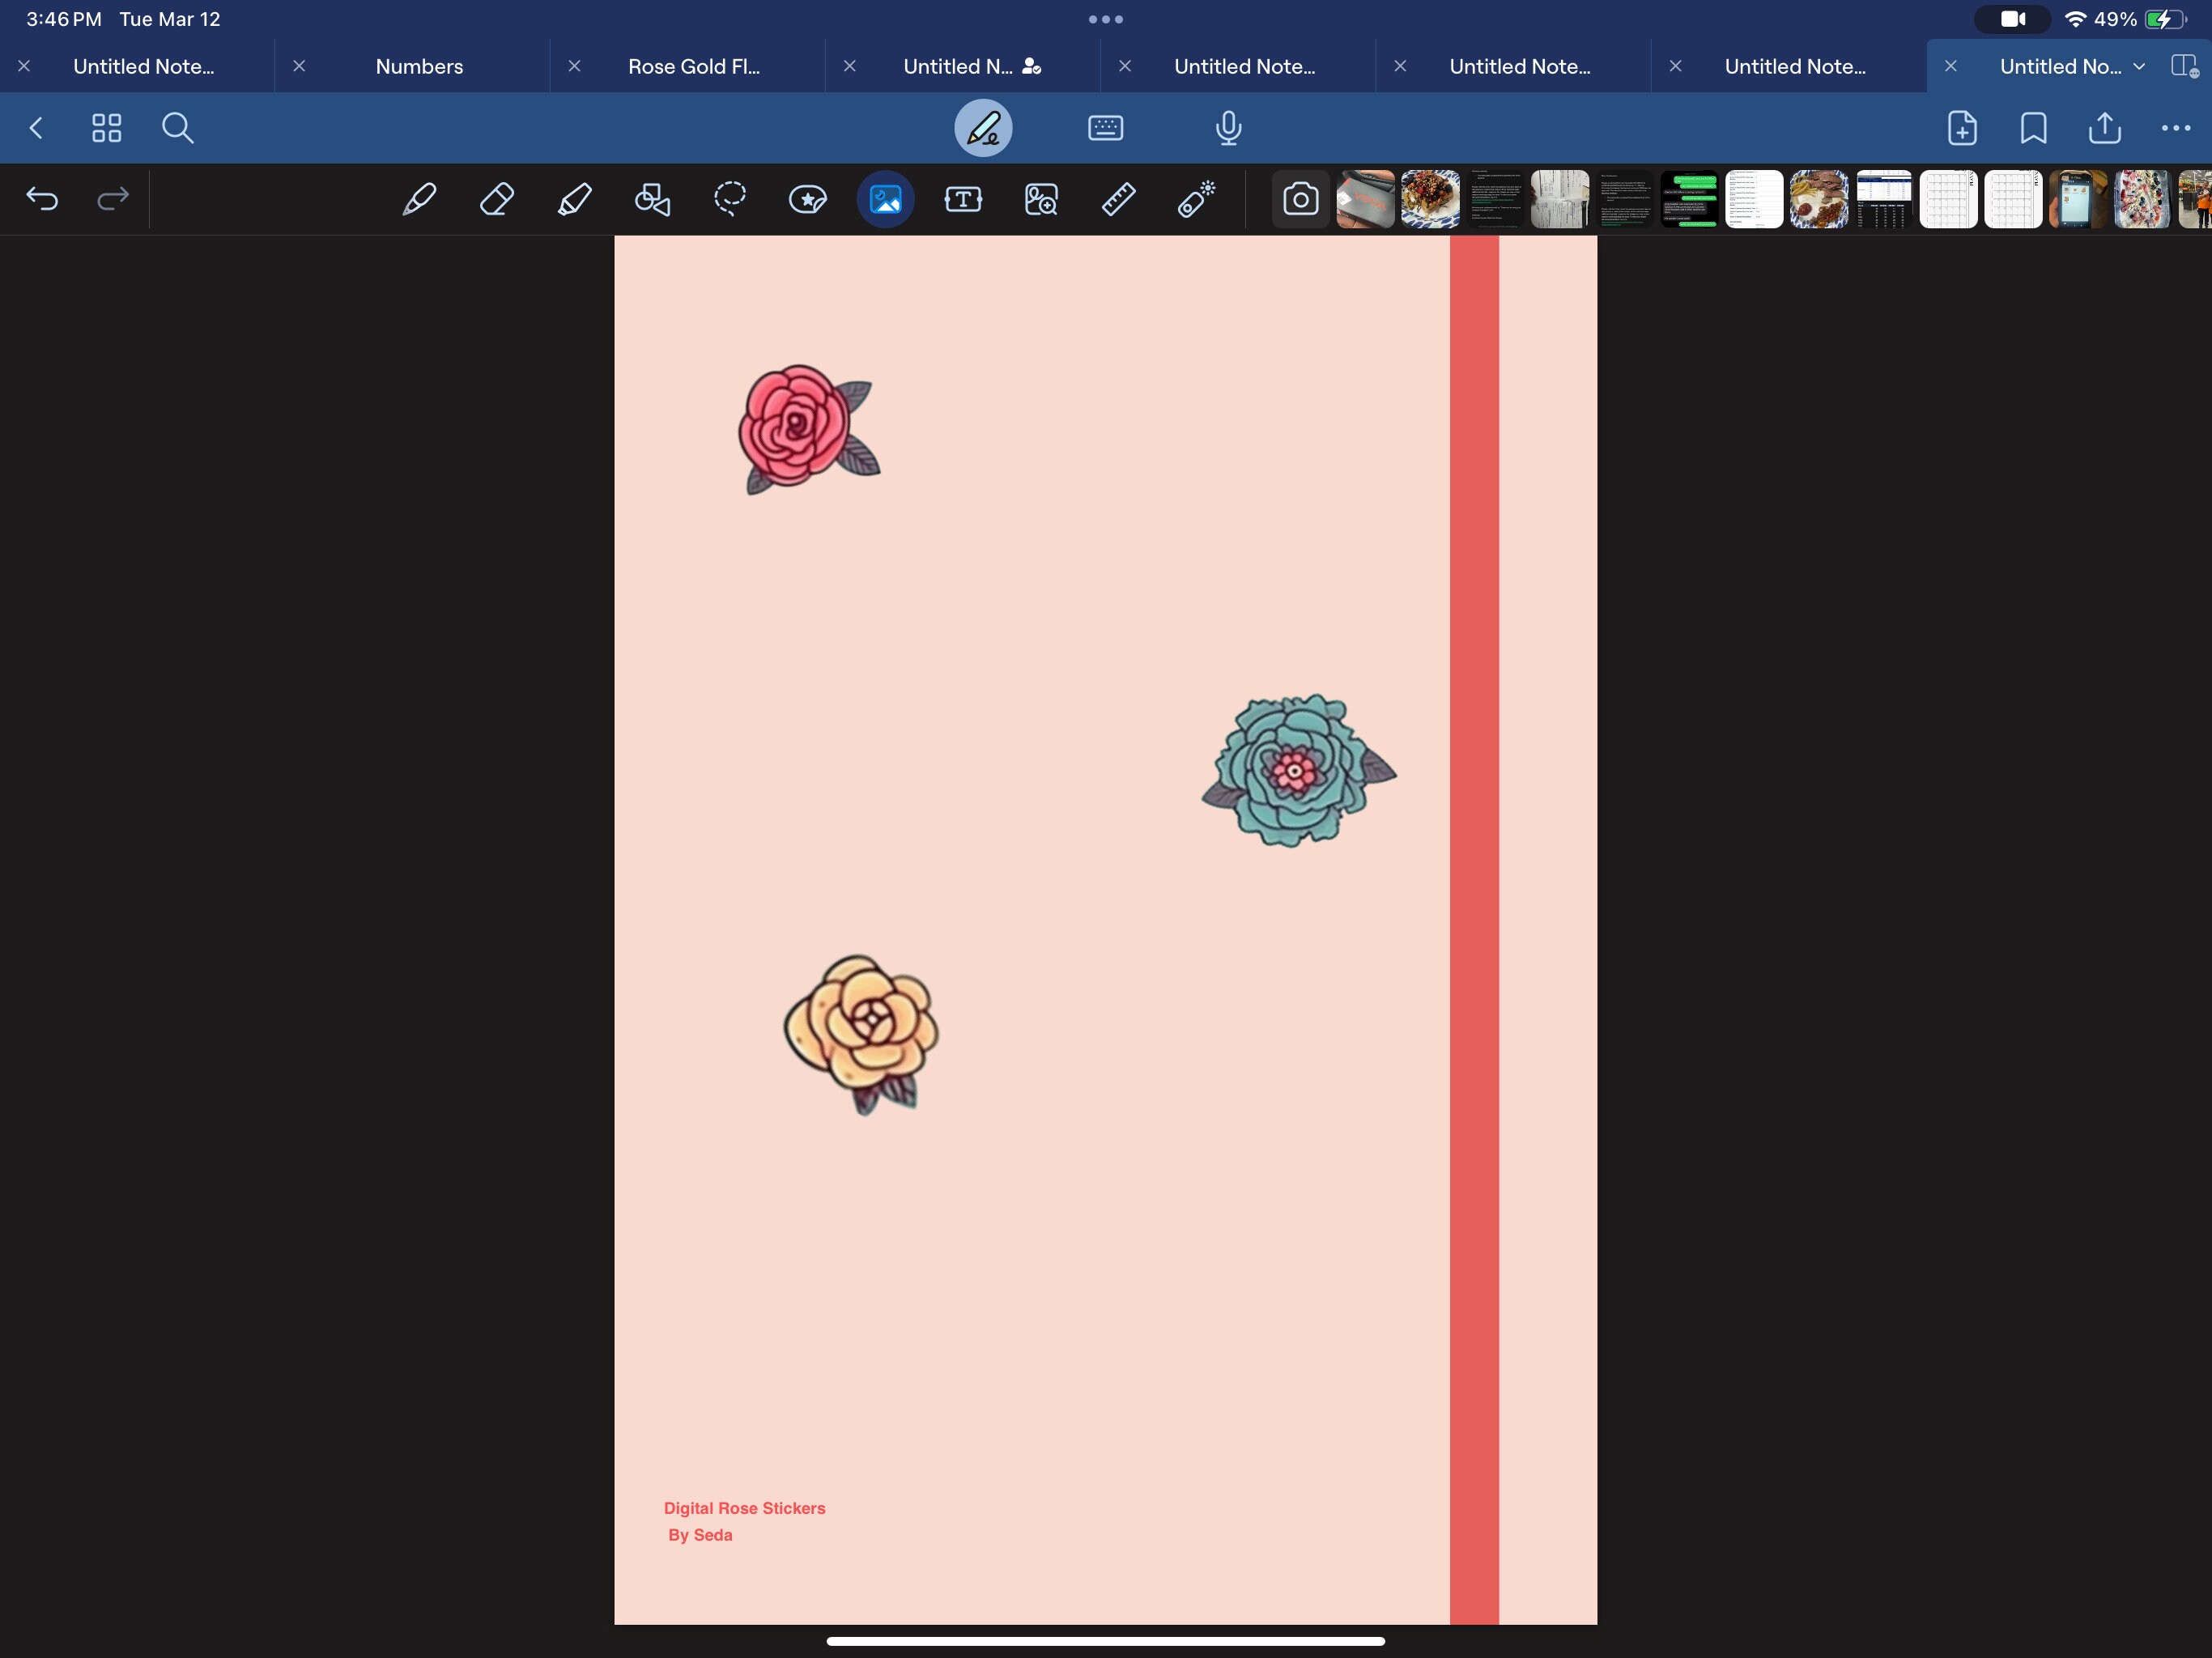This screenshot has height=1658, width=2212.
Task: Select the Ruler tool
Action: [1118, 199]
